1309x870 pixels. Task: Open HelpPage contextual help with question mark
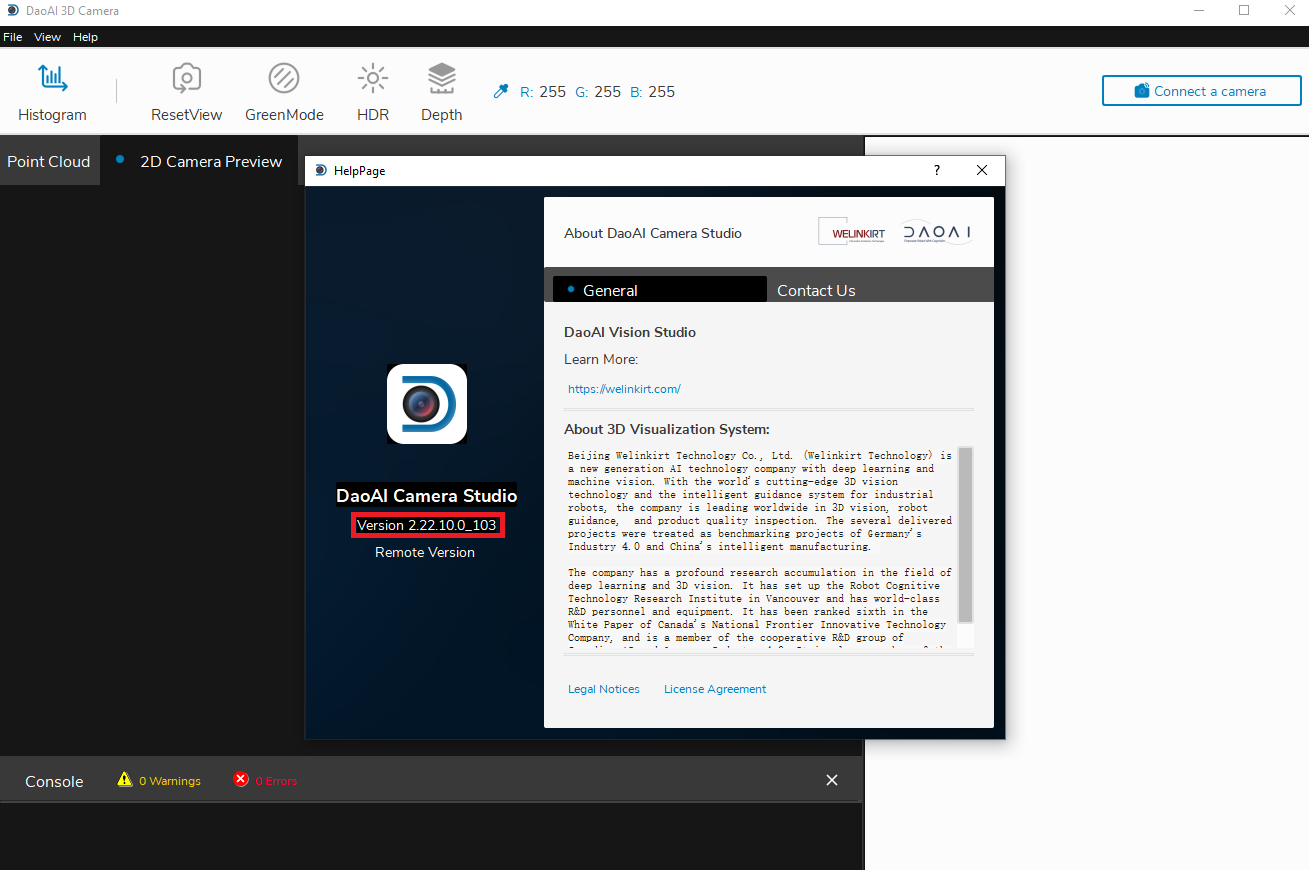[x=936, y=170]
